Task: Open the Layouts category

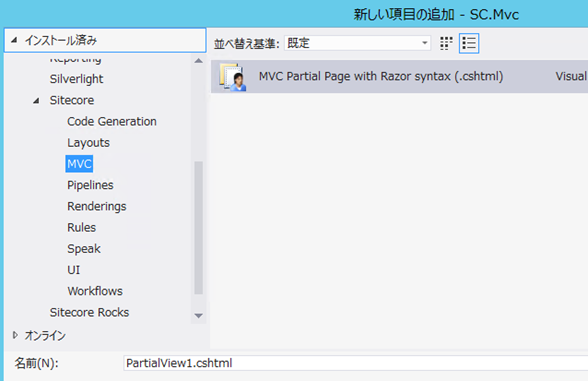Action: 88,142
